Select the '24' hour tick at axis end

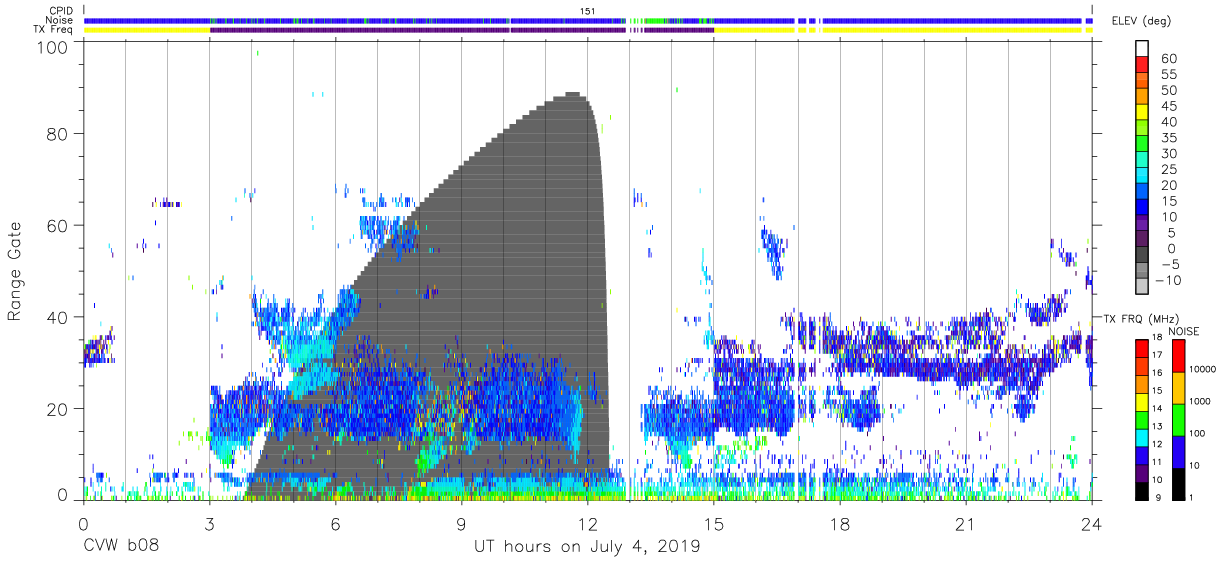pyautogui.click(x=1091, y=525)
